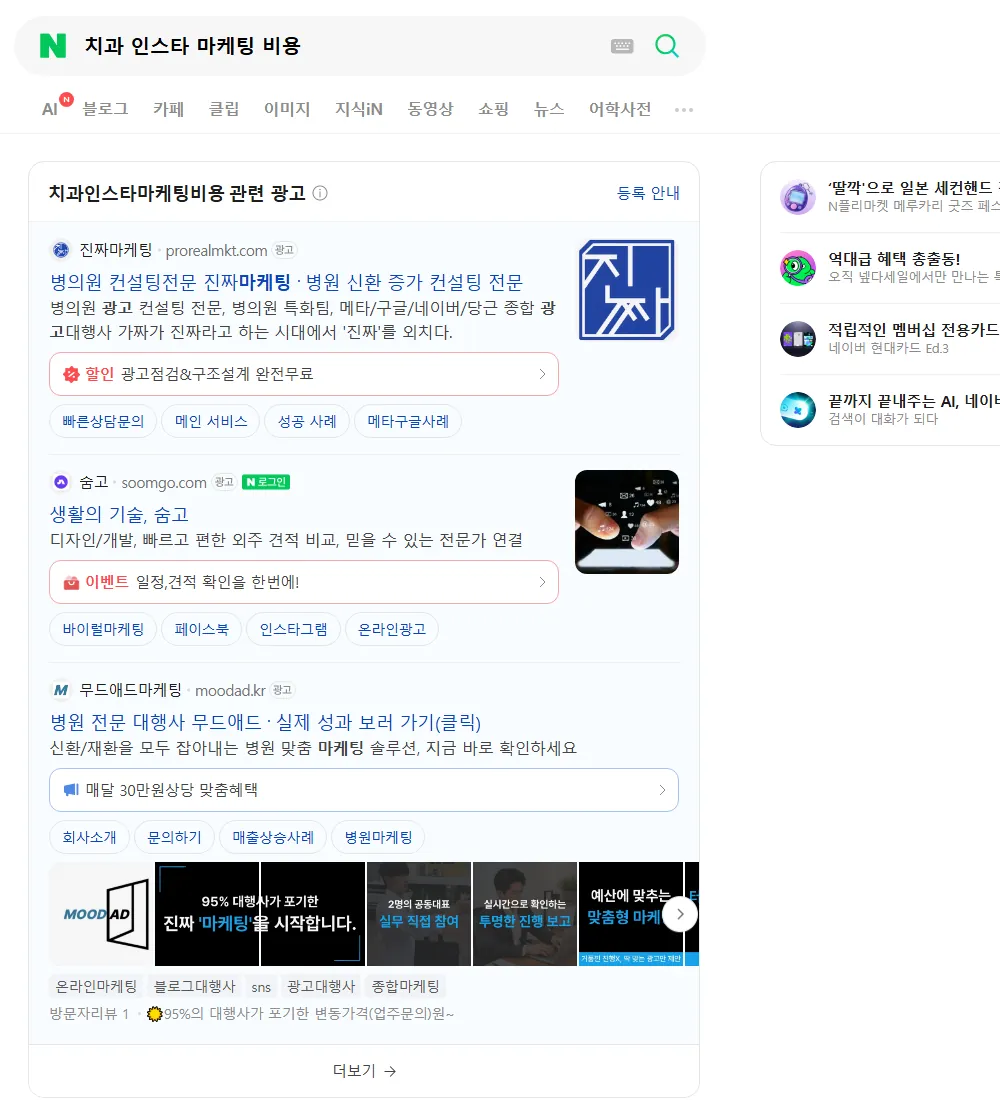1000x1100 pixels.
Task: Click the green Naver N logo
Action: pos(53,46)
